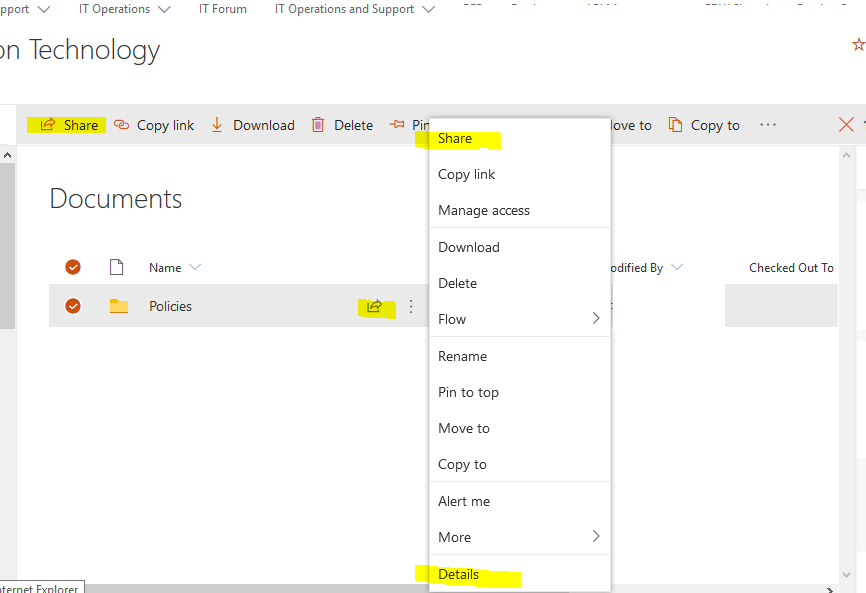Click the Policies folder icon
Viewport: 866px width, 593px height.
coord(119,306)
